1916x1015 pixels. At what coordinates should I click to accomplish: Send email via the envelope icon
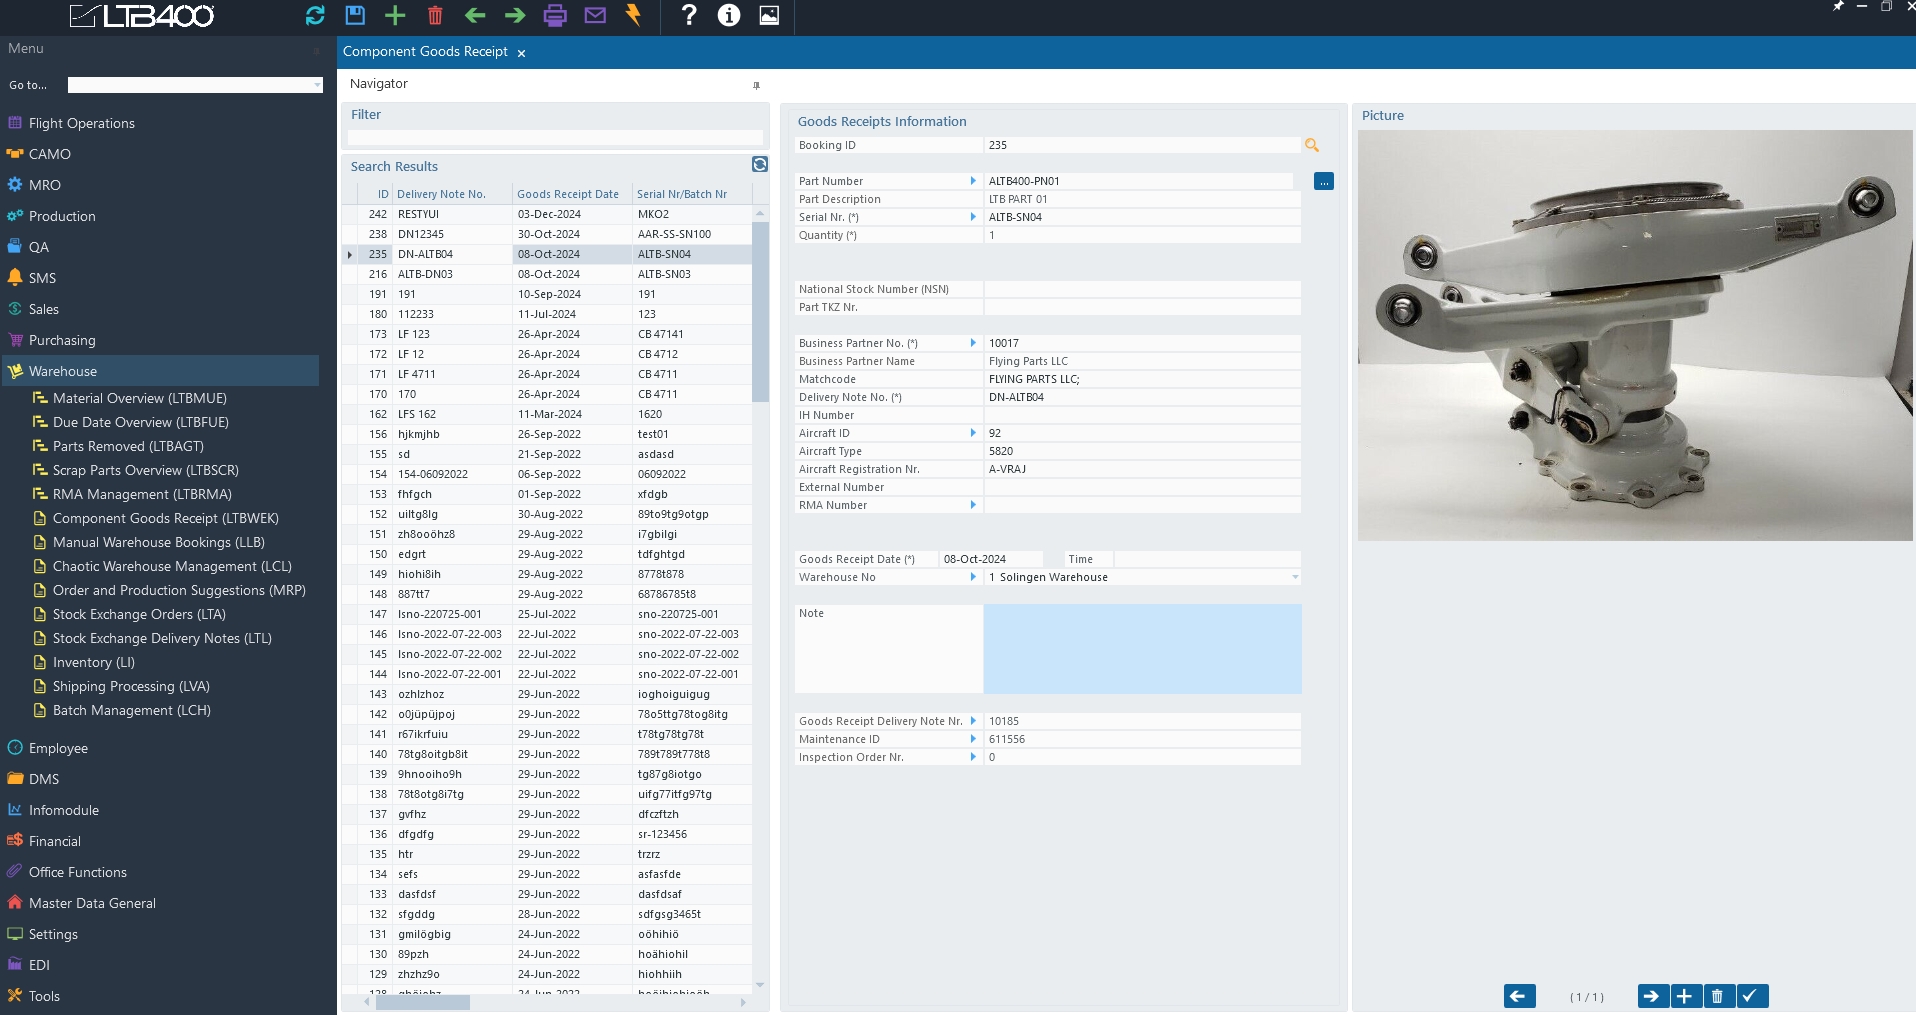click(595, 15)
